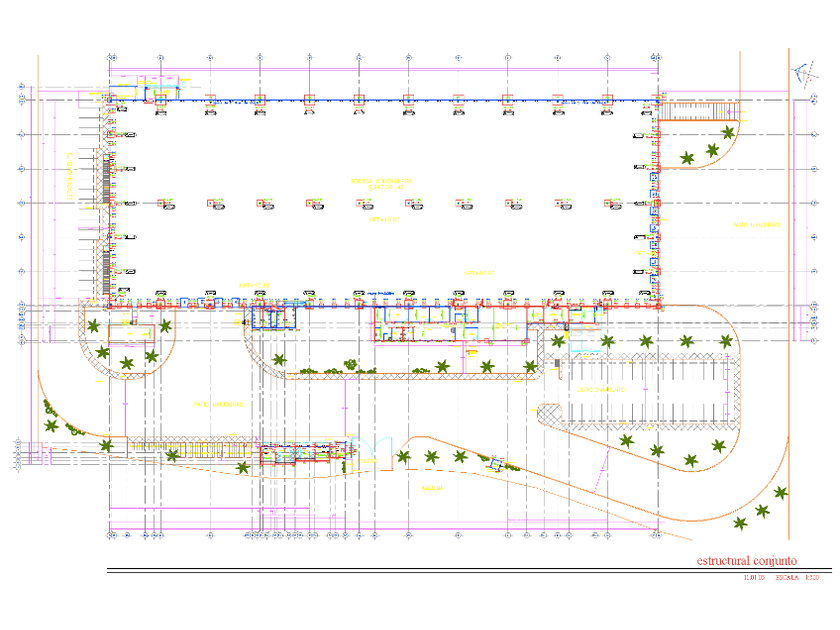Click the AVENIDA street label
The width and height of the screenshot is (840, 630).
[x=432, y=488]
